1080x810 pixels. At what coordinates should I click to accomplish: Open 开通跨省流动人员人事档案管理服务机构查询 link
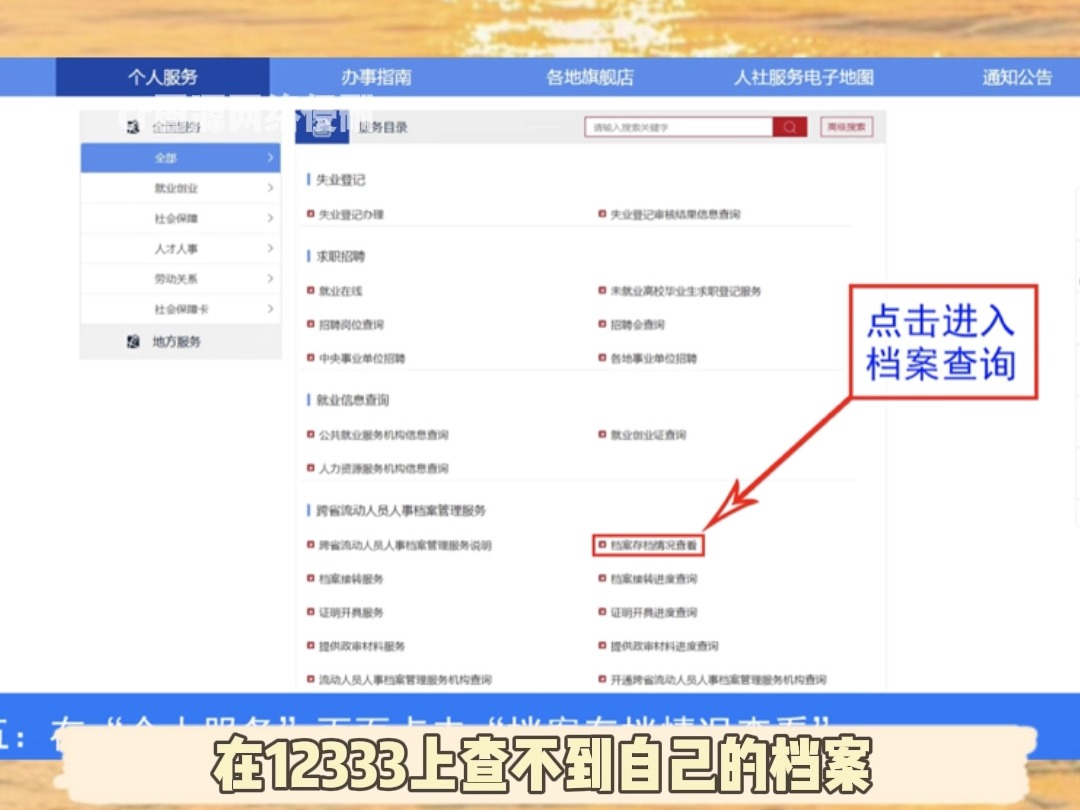tap(718, 680)
